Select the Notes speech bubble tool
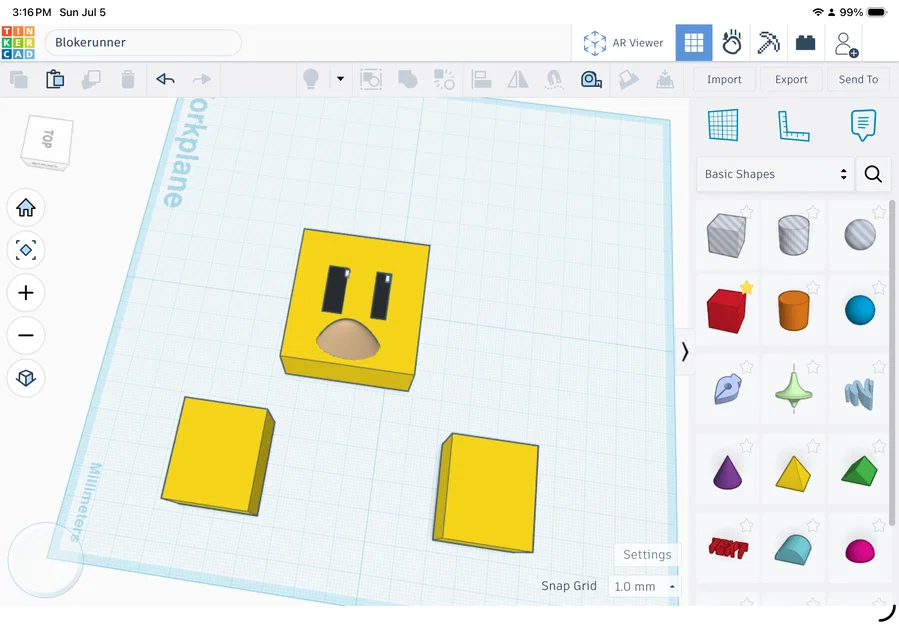The height and width of the screenshot is (625, 899). pos(863,125)
